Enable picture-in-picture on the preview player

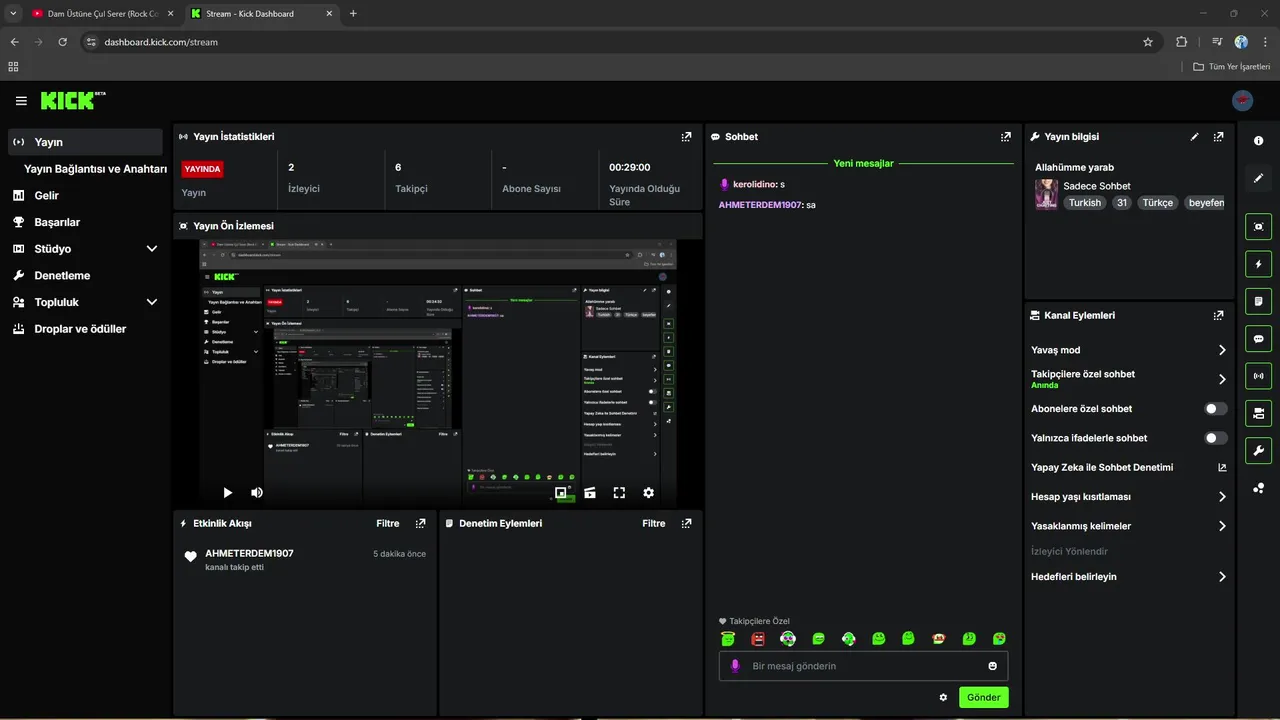coord(561,492)
